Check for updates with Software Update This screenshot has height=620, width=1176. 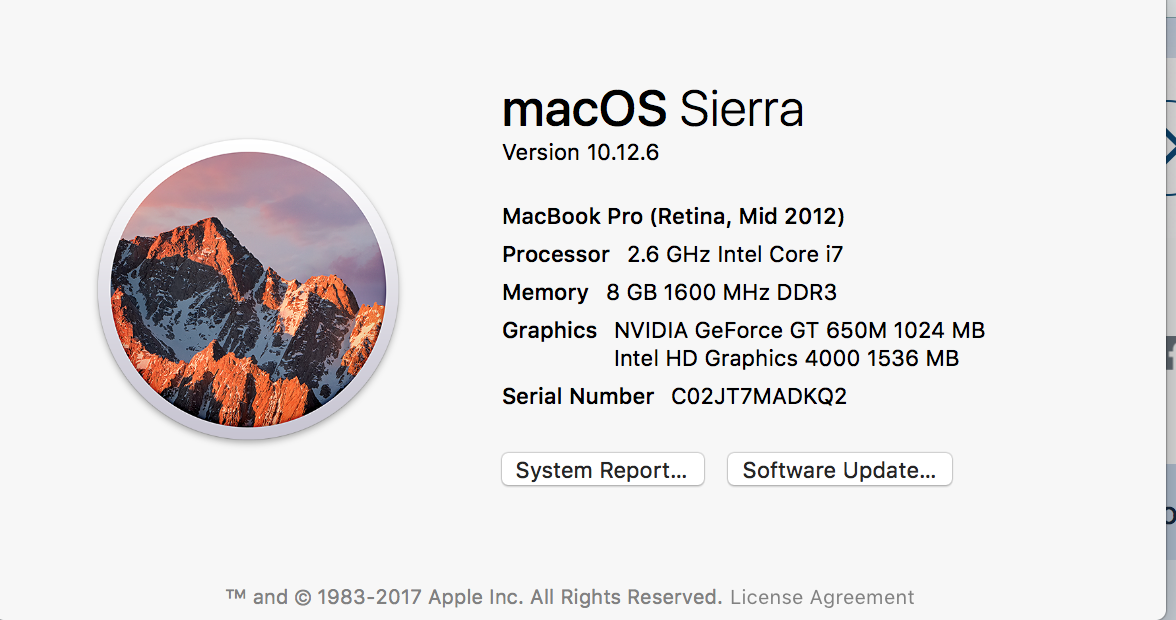[x=839, y=470]
